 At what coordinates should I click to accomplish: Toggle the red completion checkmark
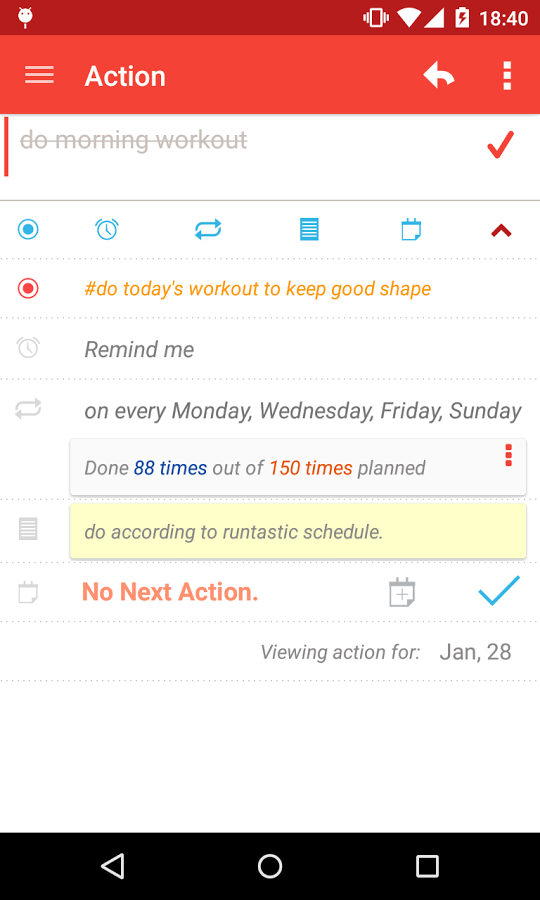tap(500, 144)
